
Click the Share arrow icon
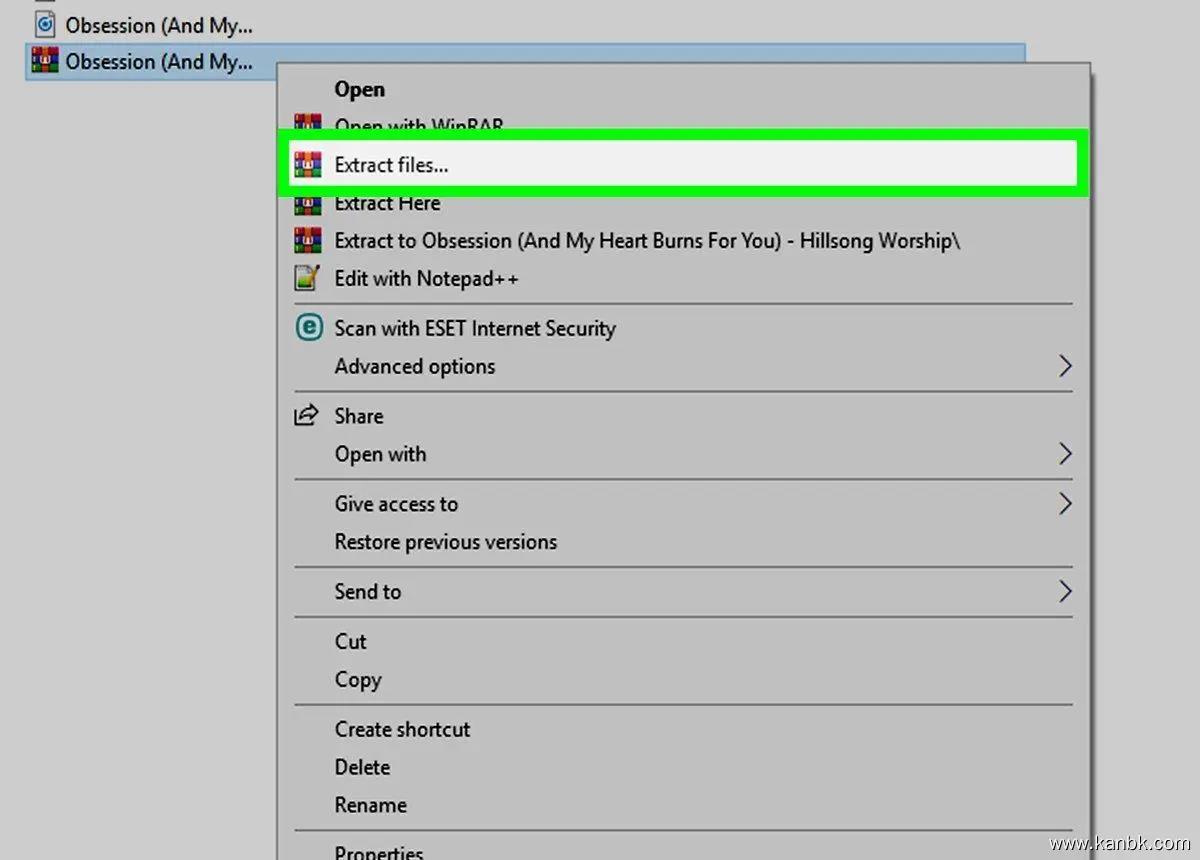pyautogui.click(x=306, y=416)
